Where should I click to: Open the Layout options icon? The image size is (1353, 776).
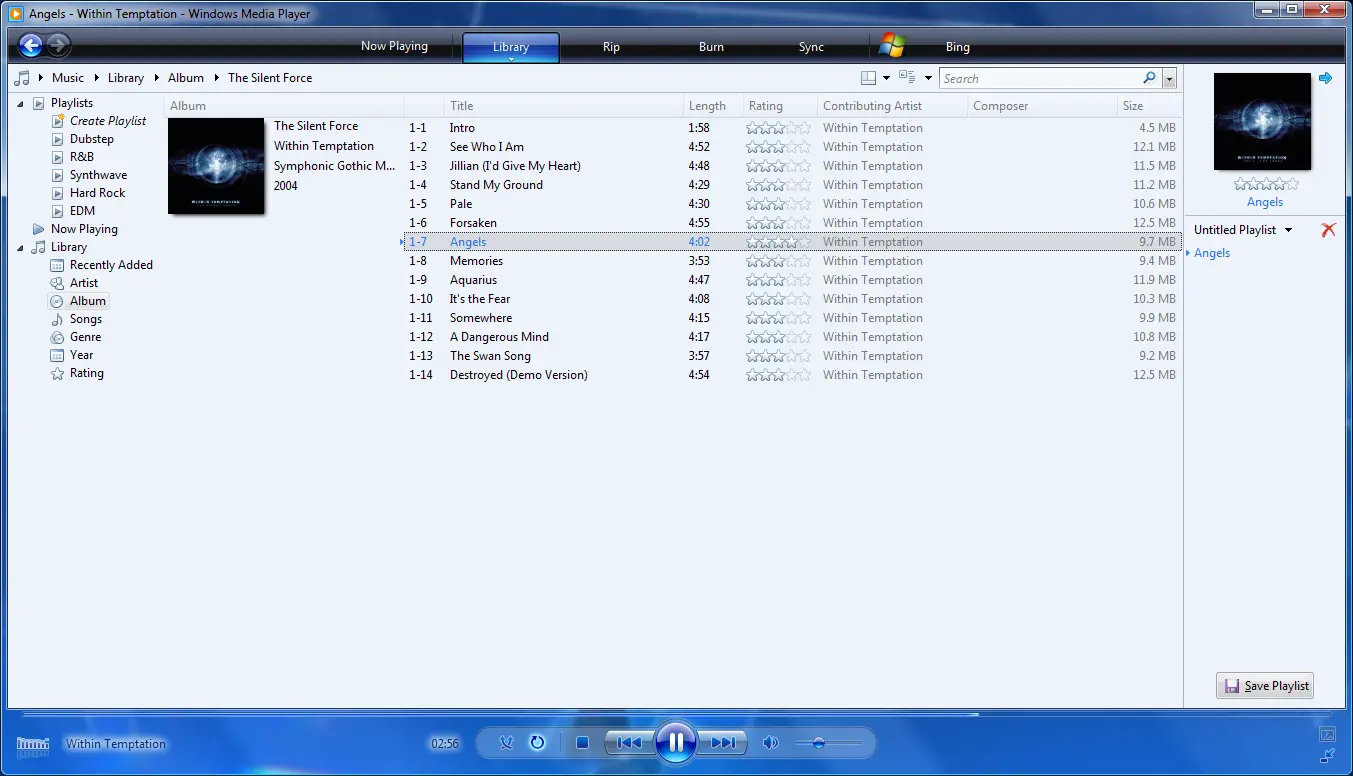(869, 78)
